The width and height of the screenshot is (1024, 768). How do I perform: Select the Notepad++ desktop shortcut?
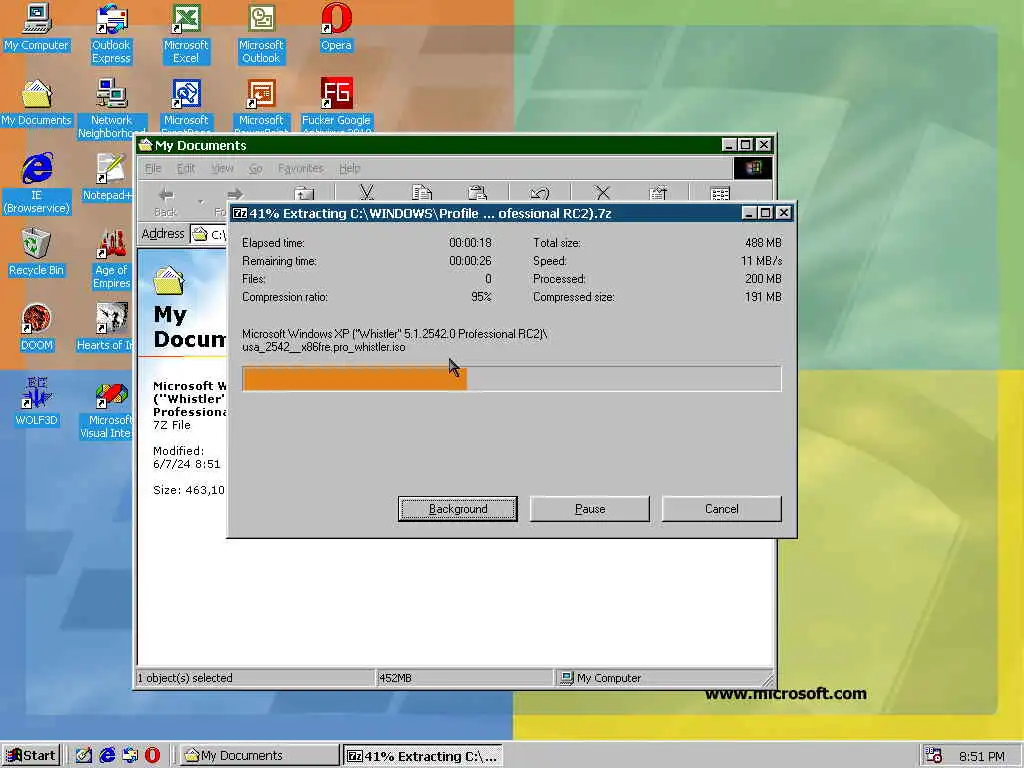(110, 177)
